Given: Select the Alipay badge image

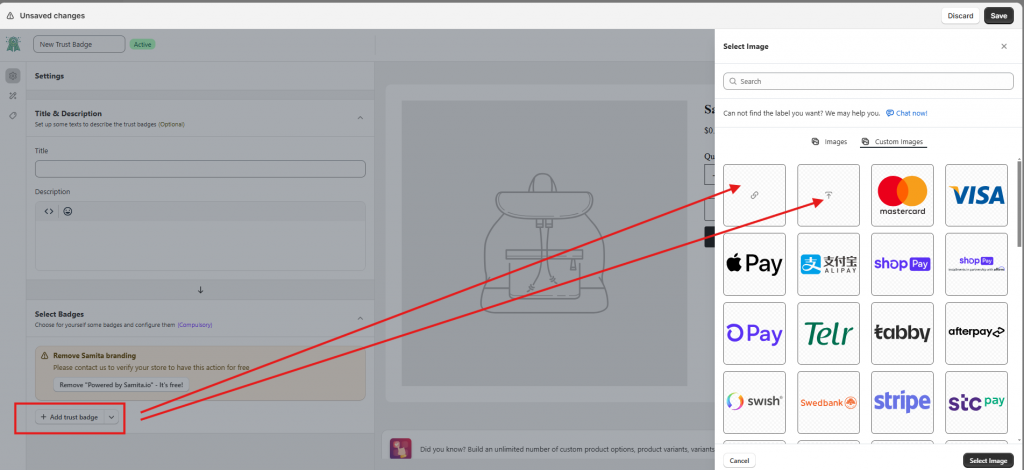Looking at the screenshot, I should (828, 264).
